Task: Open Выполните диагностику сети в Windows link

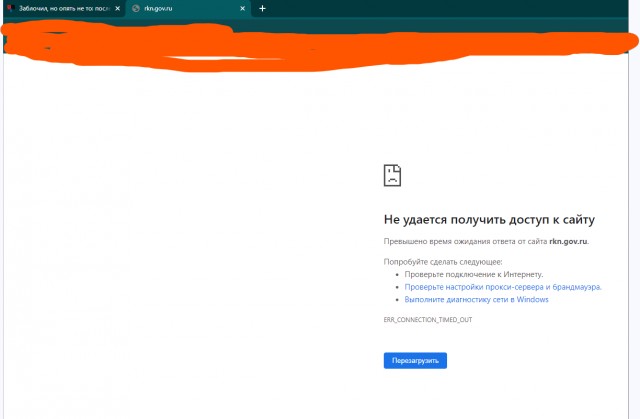Action: coord(476,299)
